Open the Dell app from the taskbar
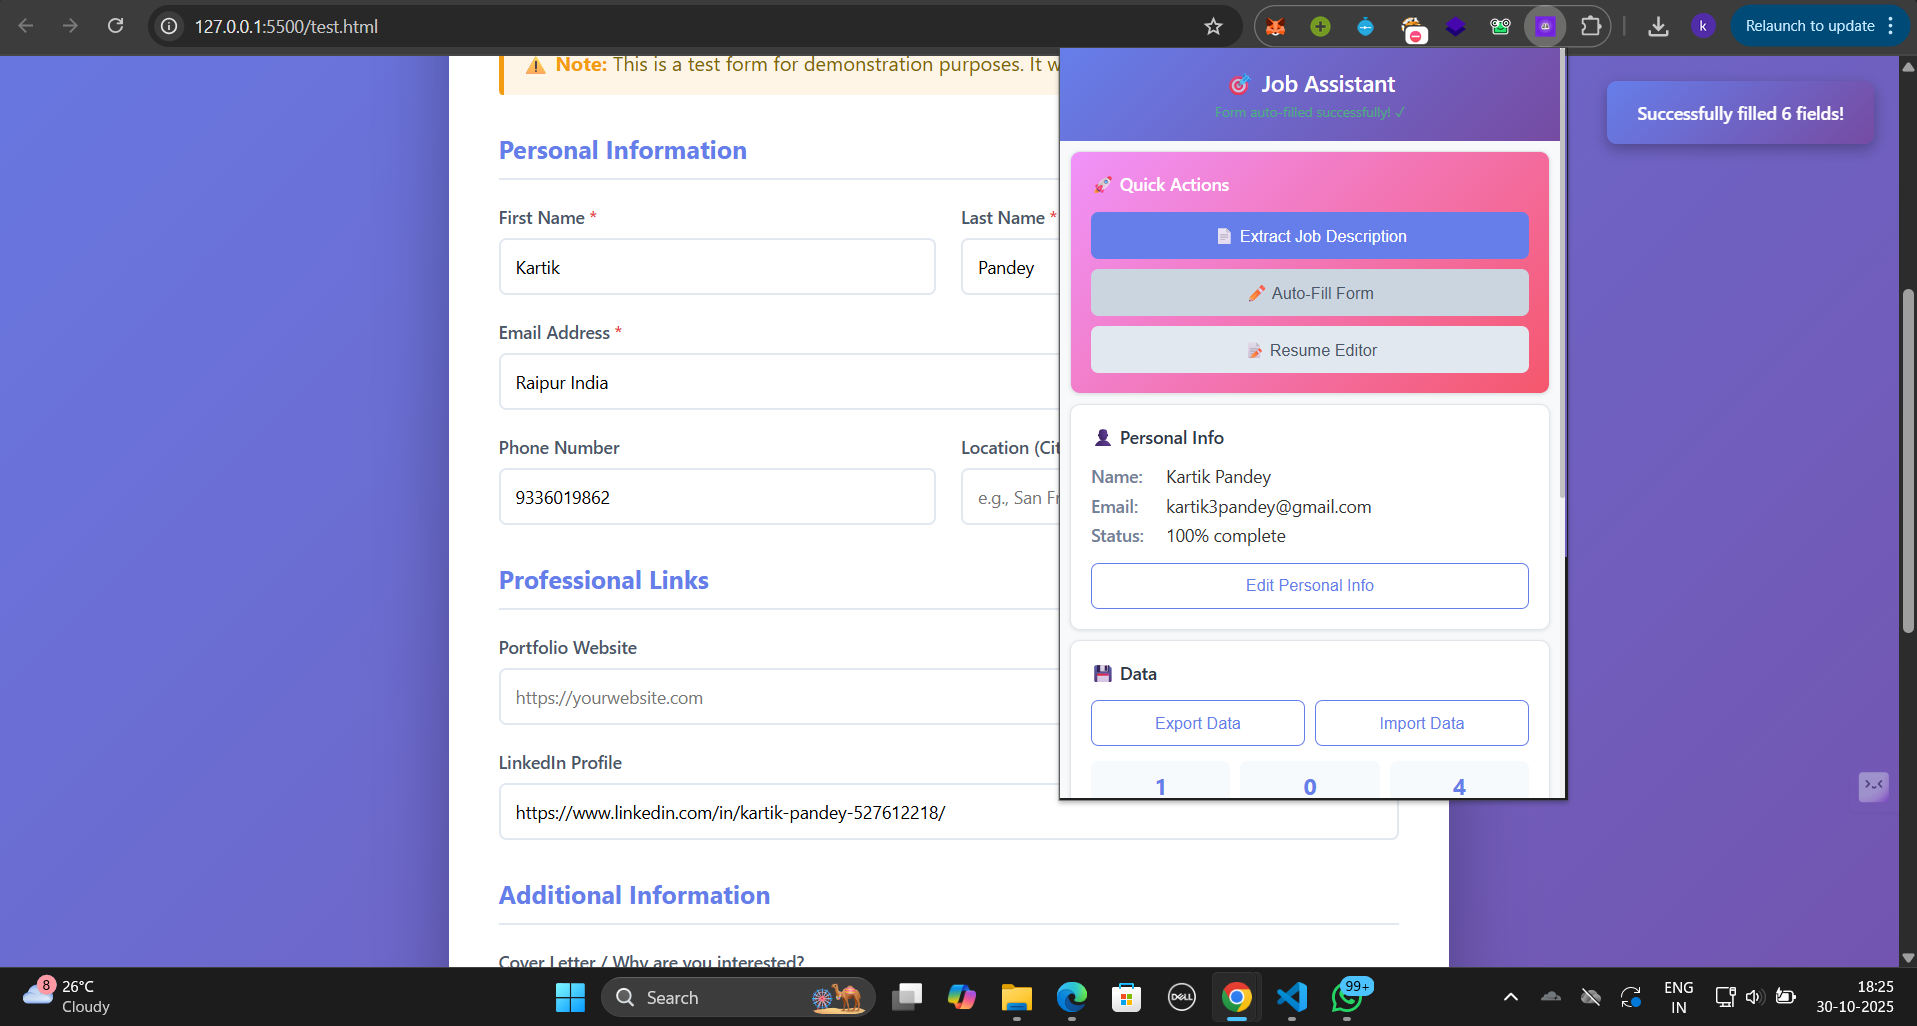 coord(1182,997)
